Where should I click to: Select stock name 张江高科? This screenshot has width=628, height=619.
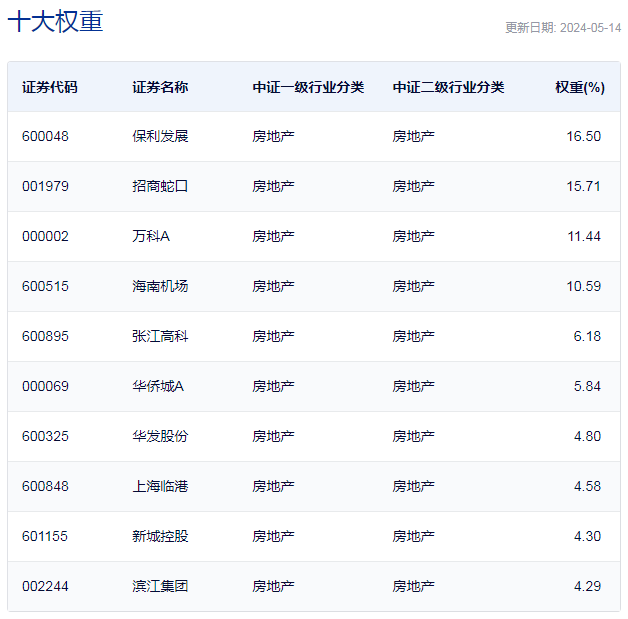pos(160,336)
